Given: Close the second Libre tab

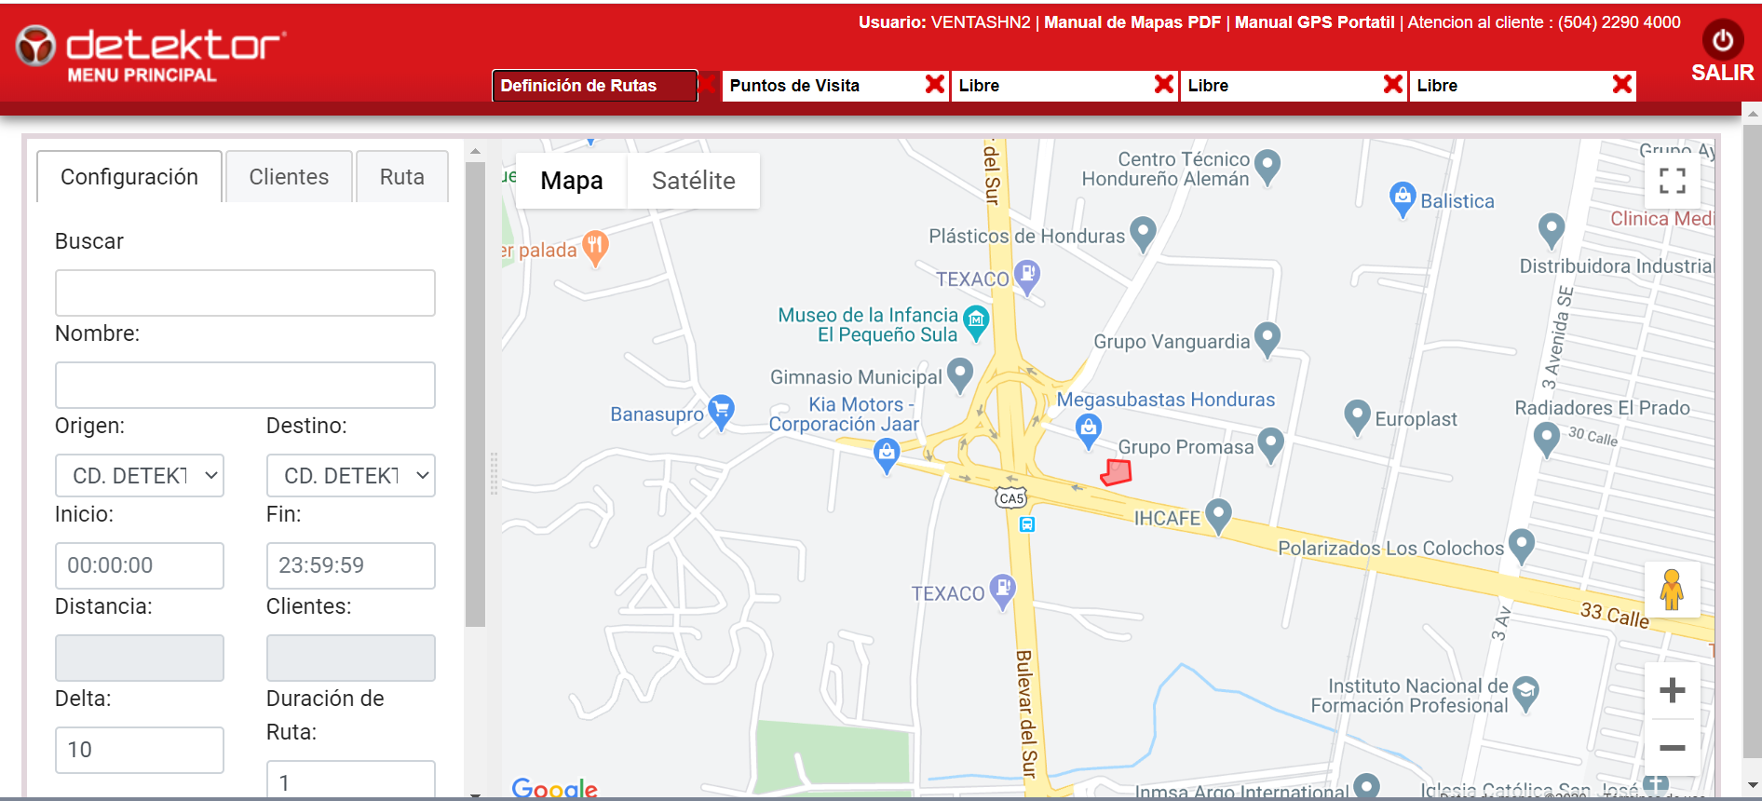Looking at the screenshot, I should tap(1393, 85).
